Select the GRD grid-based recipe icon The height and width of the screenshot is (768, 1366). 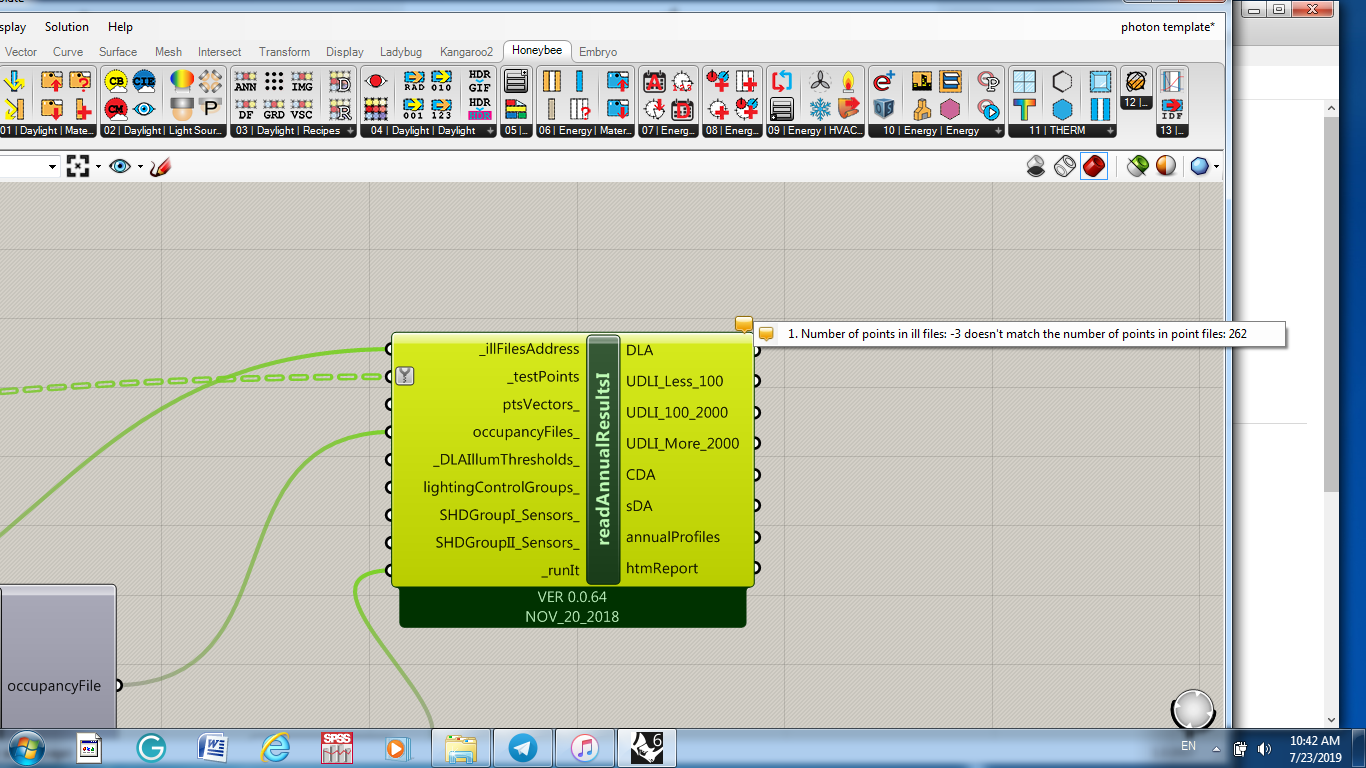click(x=274, y=108)
